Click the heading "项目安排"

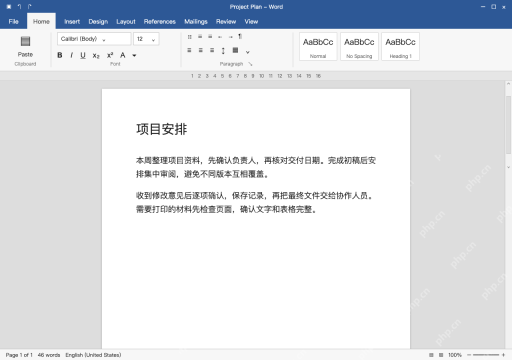coord(162,129)
